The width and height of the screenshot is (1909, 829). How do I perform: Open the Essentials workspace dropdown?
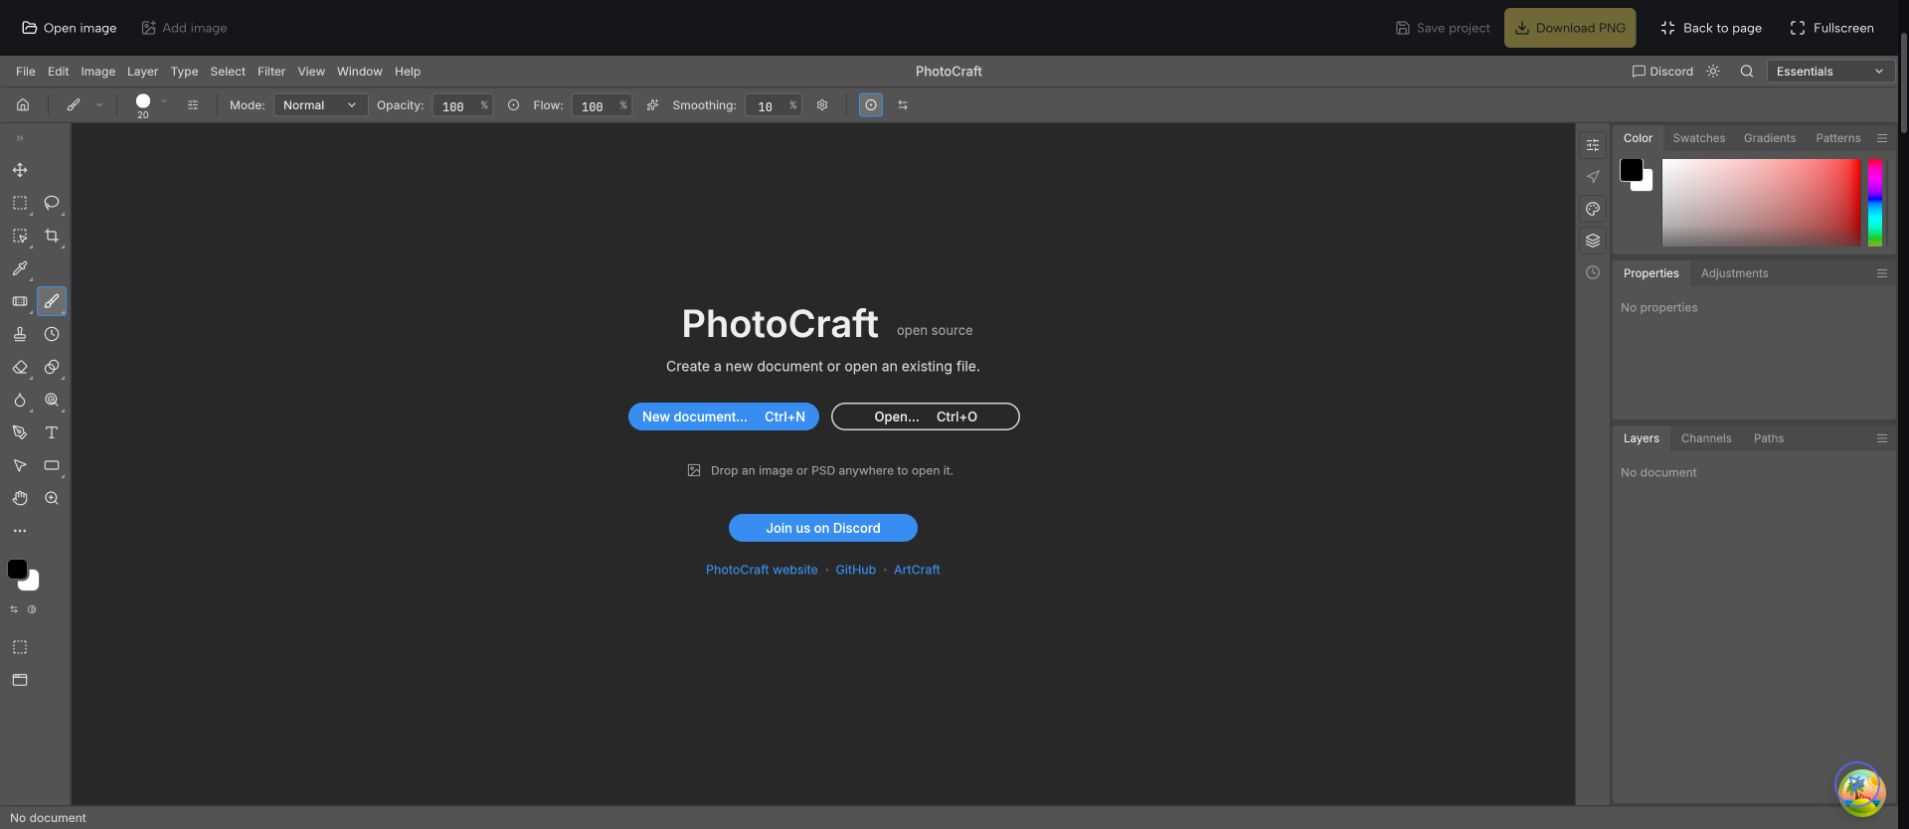click(1830, 71)
